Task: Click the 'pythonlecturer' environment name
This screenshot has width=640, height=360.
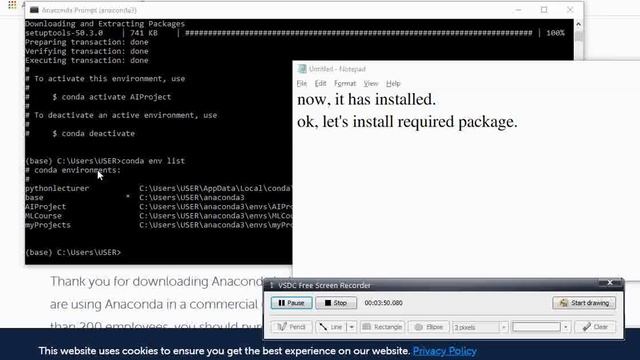Action: [x=57, y=188]
